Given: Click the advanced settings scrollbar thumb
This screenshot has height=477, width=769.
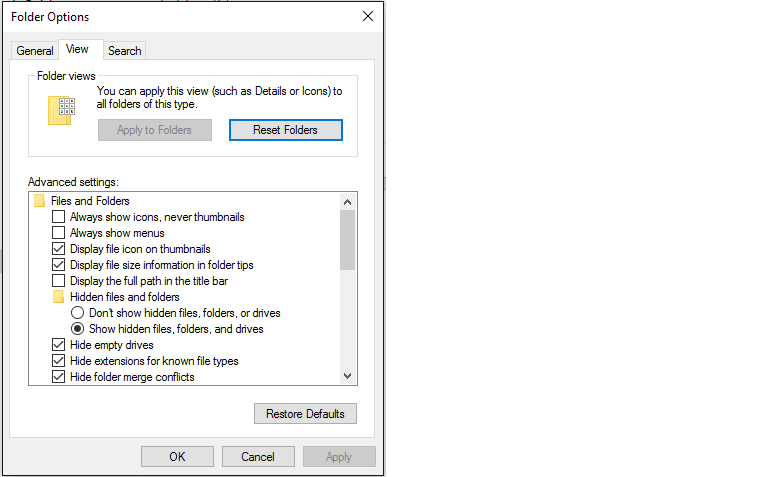Looking at the screenshot, I should (348, 240).
